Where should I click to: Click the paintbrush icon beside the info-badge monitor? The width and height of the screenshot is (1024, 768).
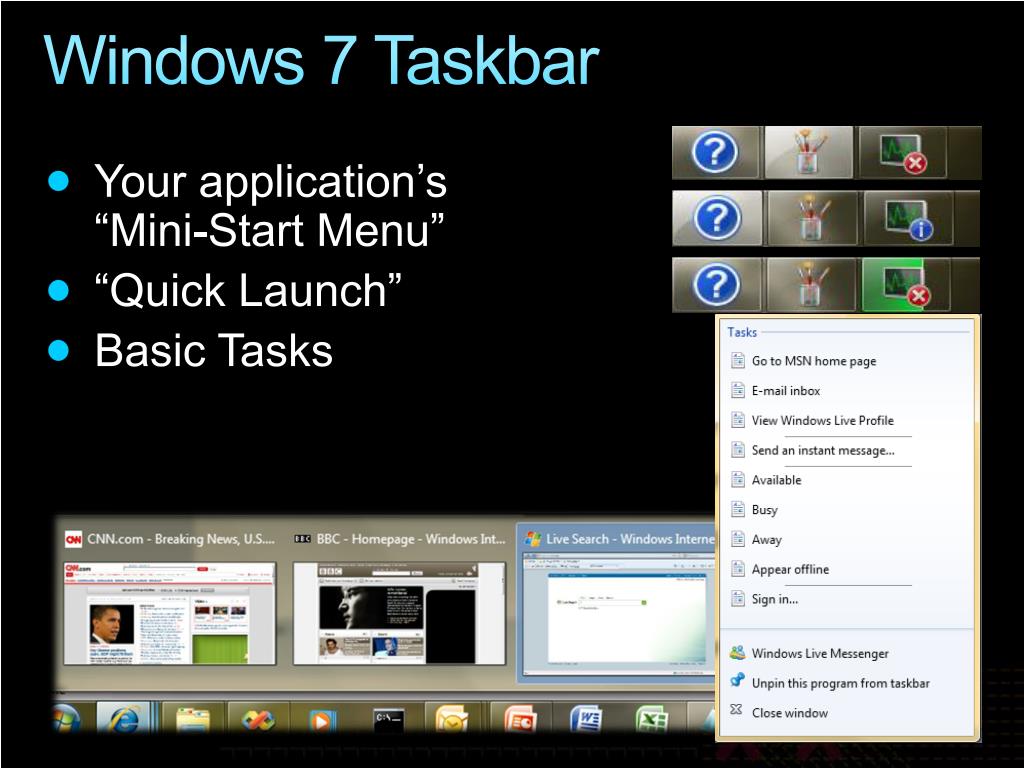810,219
